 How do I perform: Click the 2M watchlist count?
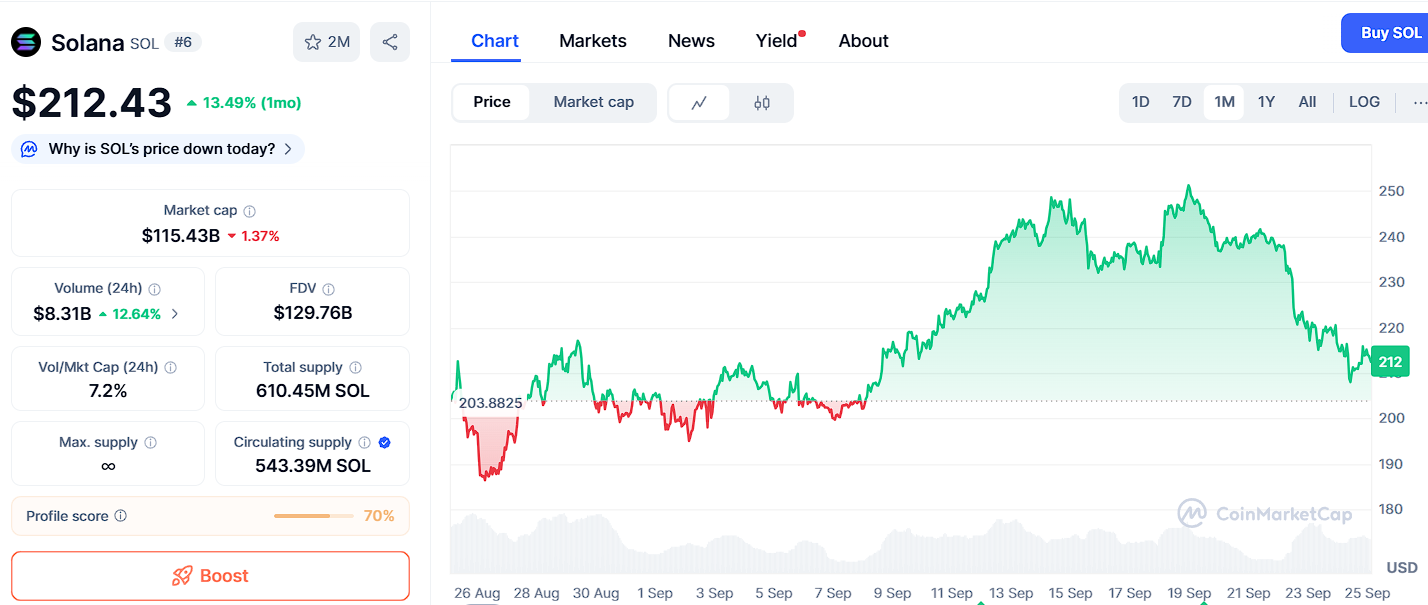pyautogui.click(x=339, y=42)
